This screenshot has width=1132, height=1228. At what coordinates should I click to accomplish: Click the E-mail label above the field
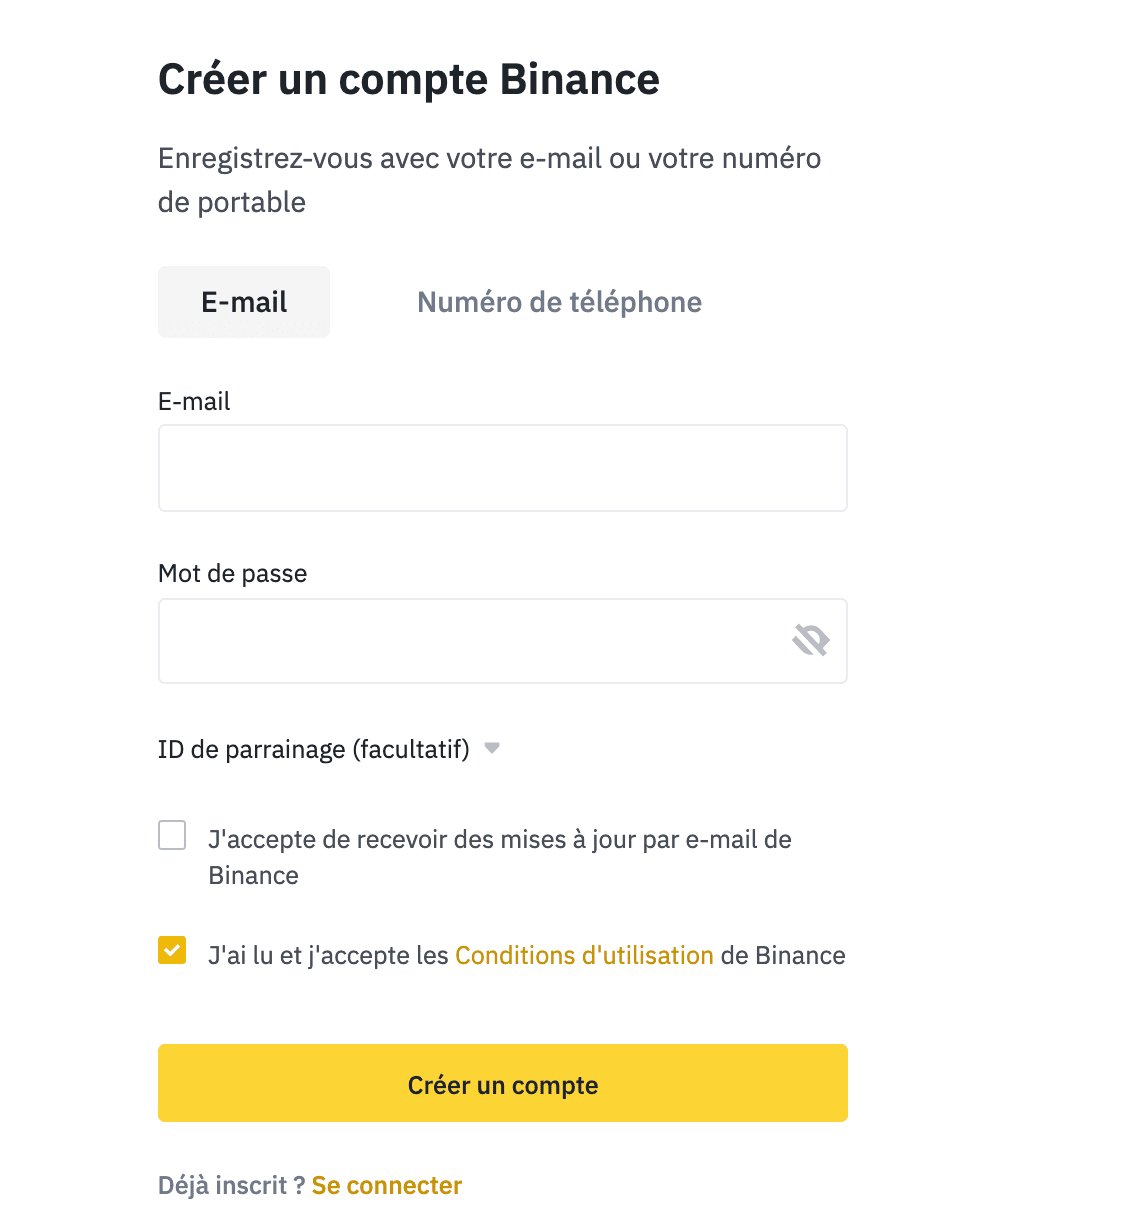click(x=194, y=401)
